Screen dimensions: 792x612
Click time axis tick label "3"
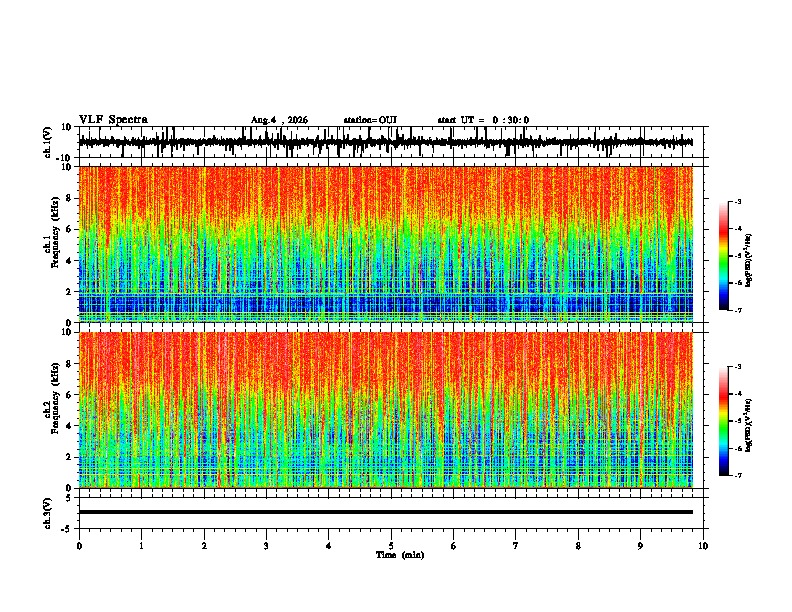(x=266, y=546)
